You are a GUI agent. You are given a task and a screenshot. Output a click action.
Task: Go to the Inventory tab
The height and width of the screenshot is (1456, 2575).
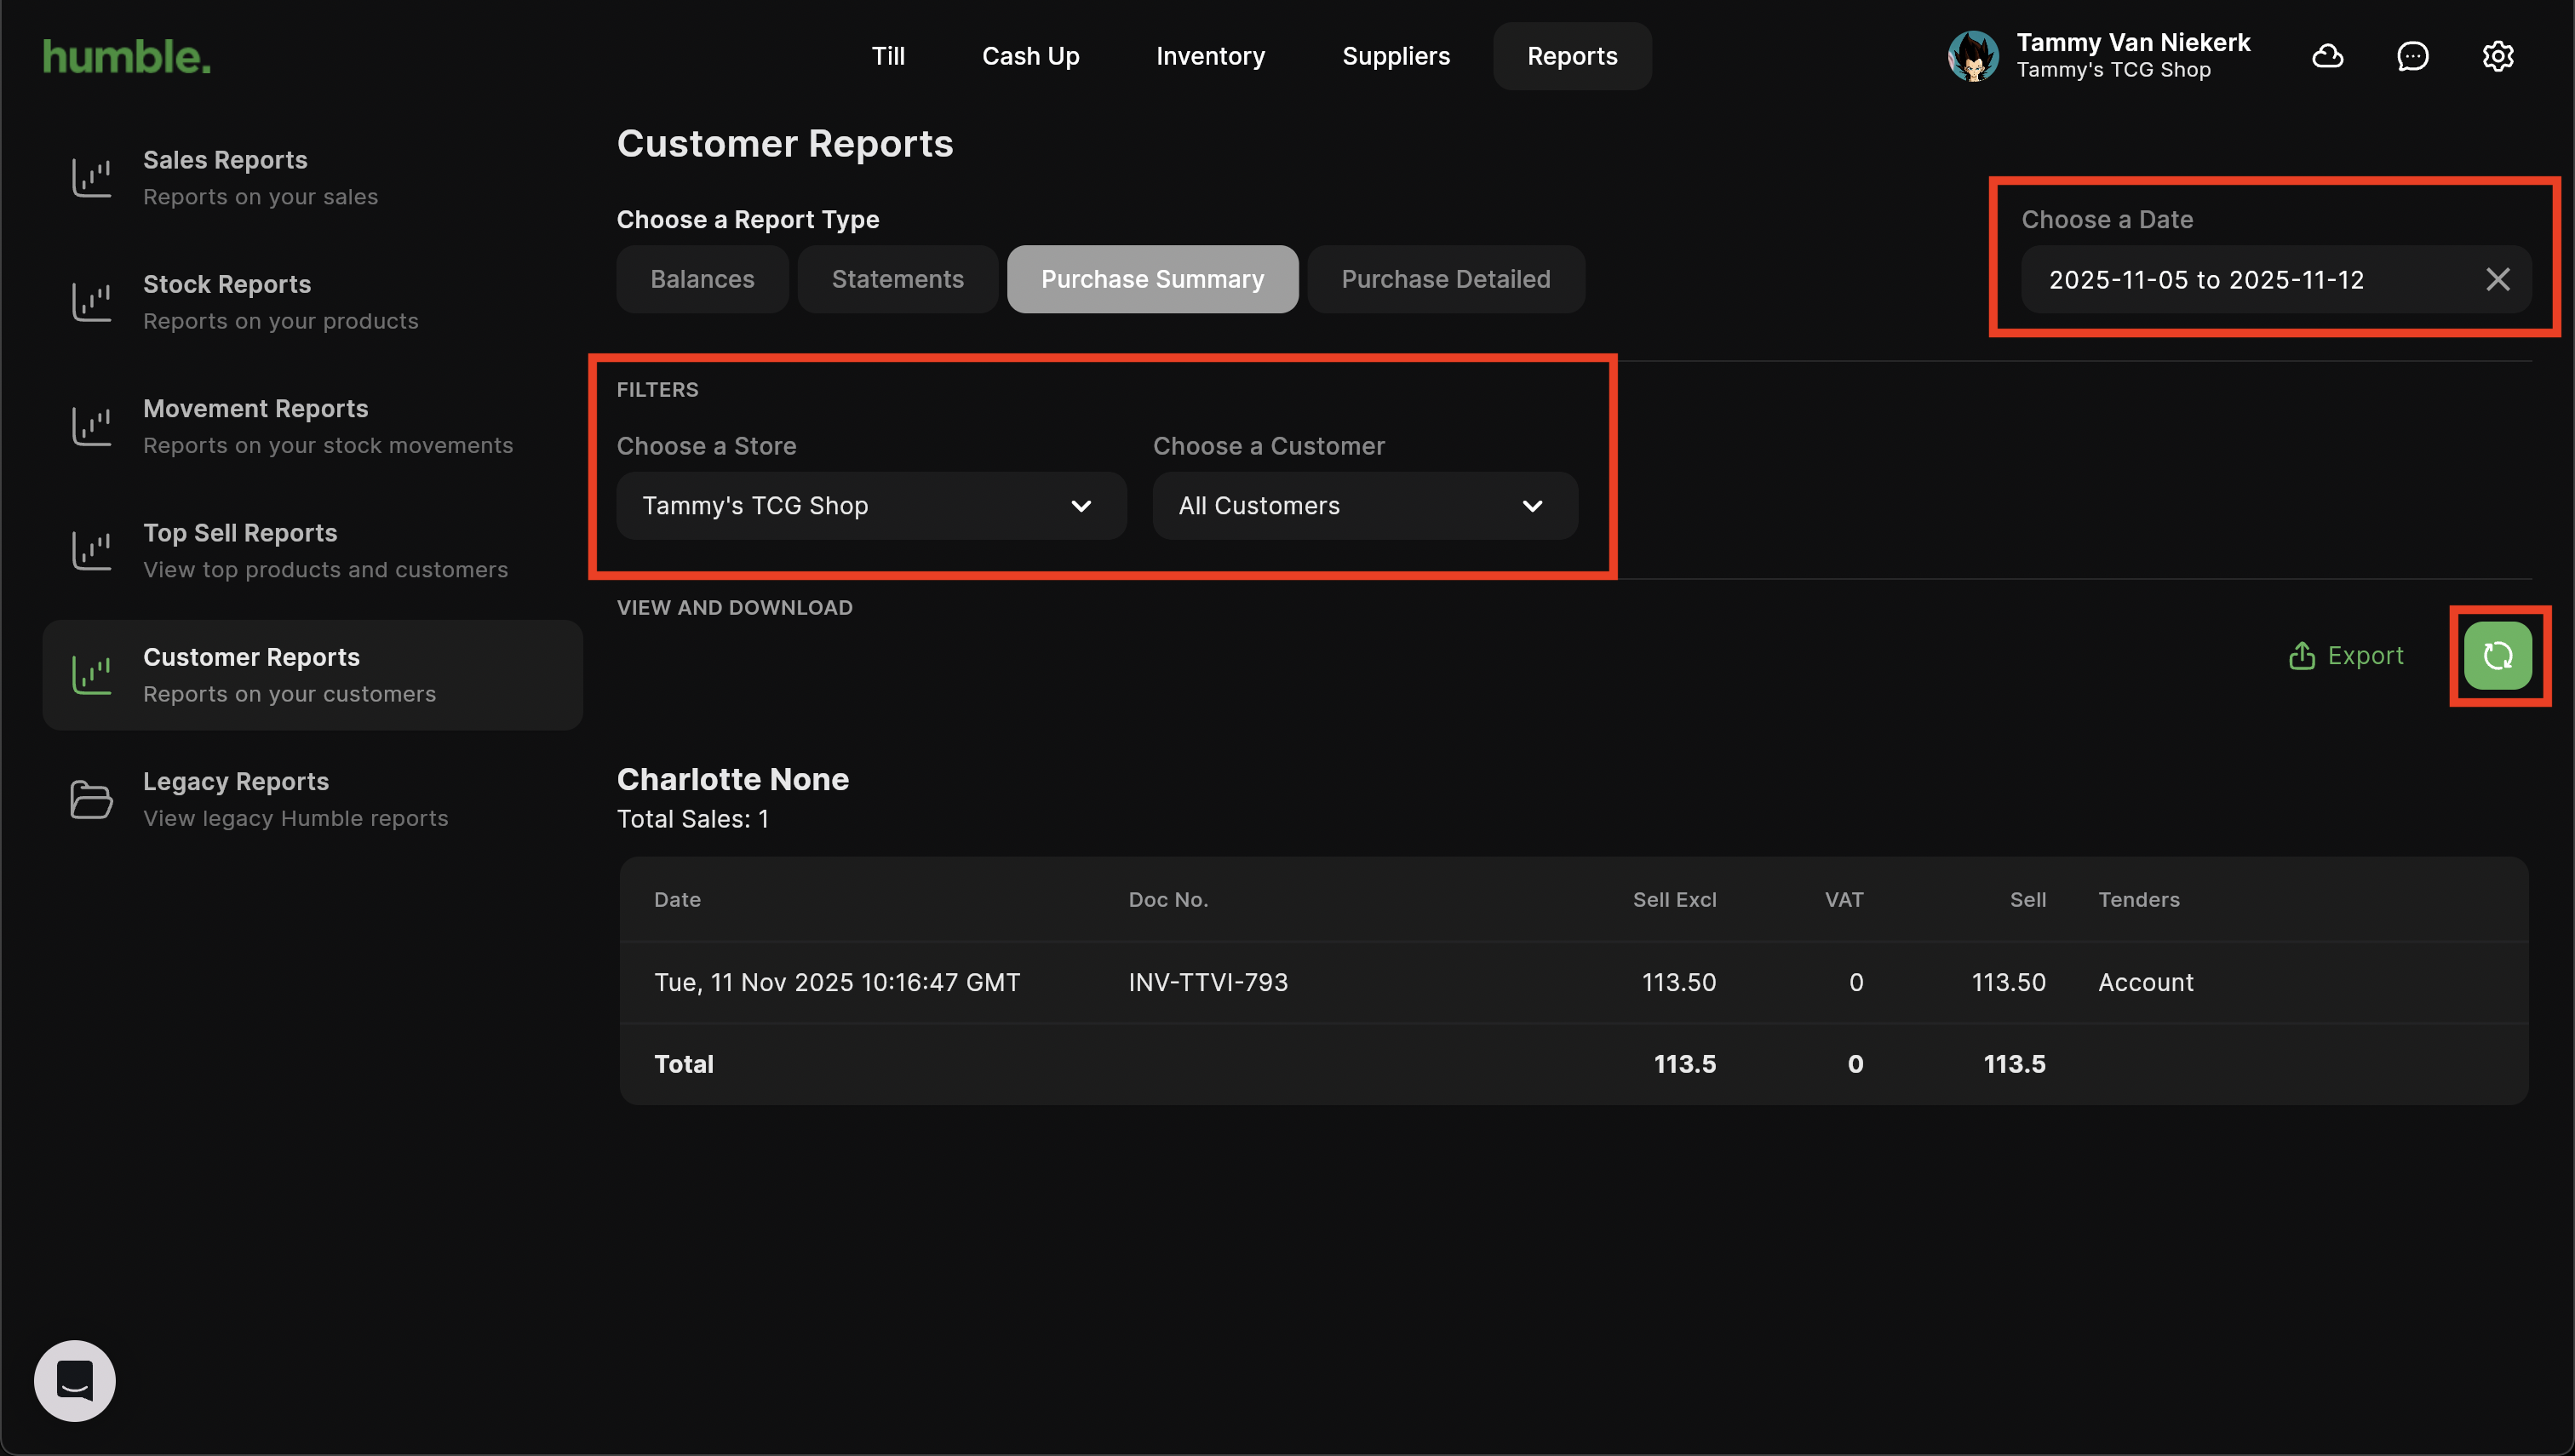(1210, 57)
